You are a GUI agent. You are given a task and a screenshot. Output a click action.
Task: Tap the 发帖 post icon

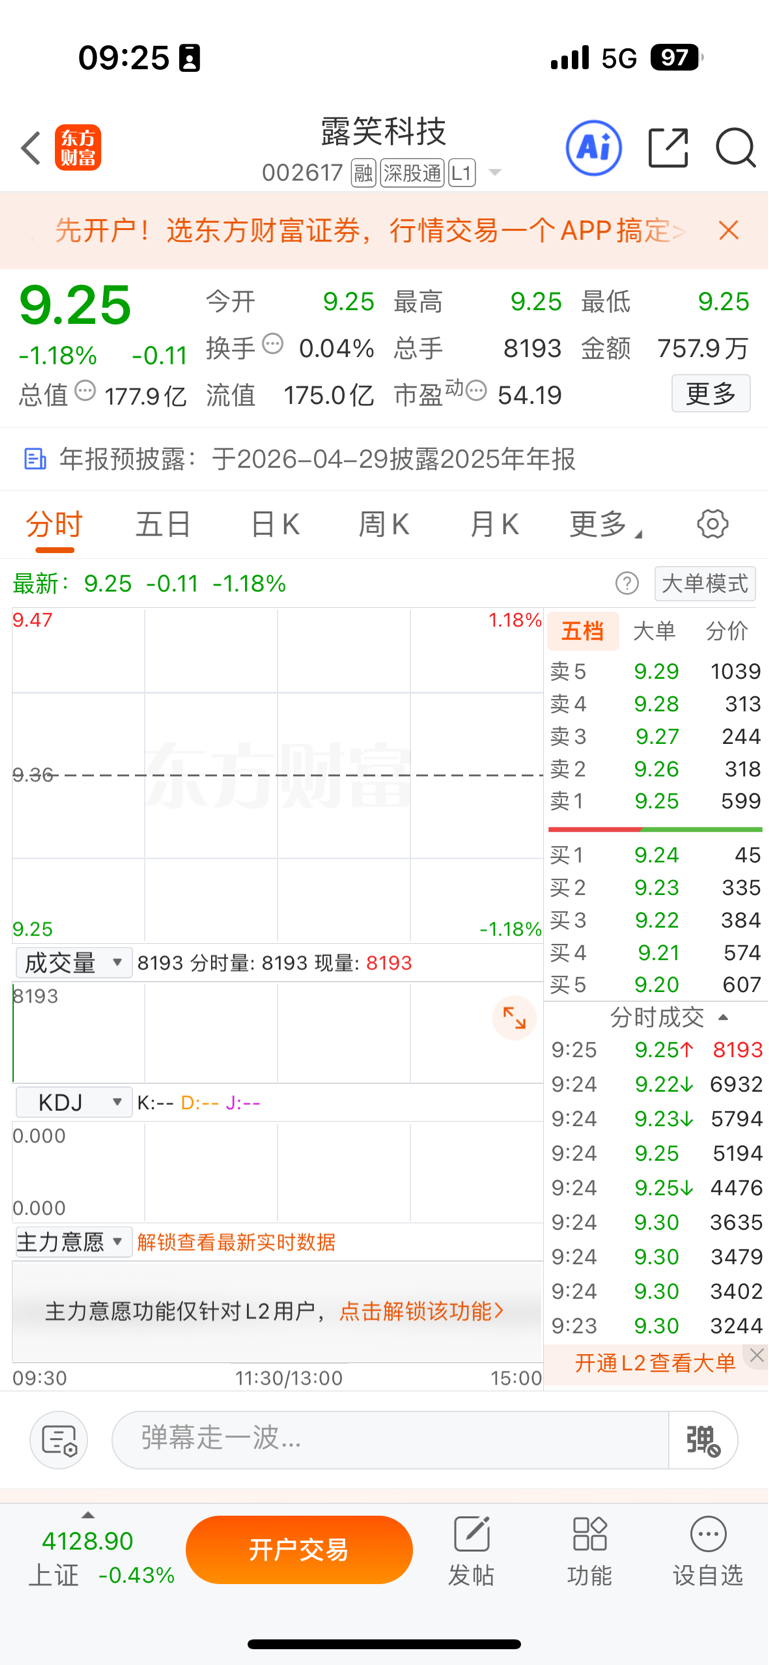471,1552
